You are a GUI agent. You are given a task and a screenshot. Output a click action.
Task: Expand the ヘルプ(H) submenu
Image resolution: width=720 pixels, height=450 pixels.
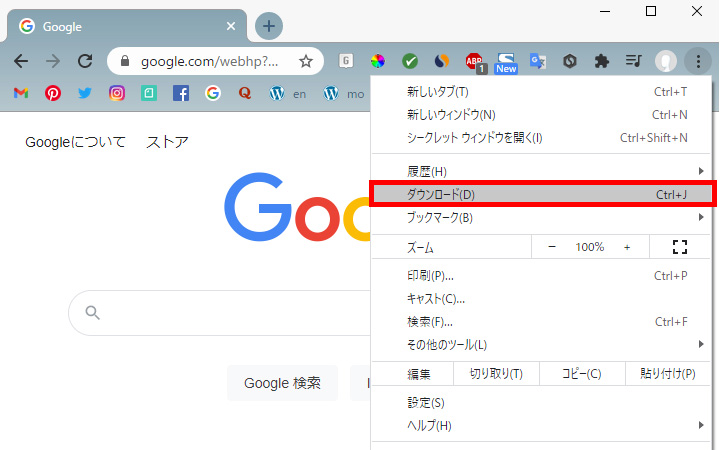(541, 426)
